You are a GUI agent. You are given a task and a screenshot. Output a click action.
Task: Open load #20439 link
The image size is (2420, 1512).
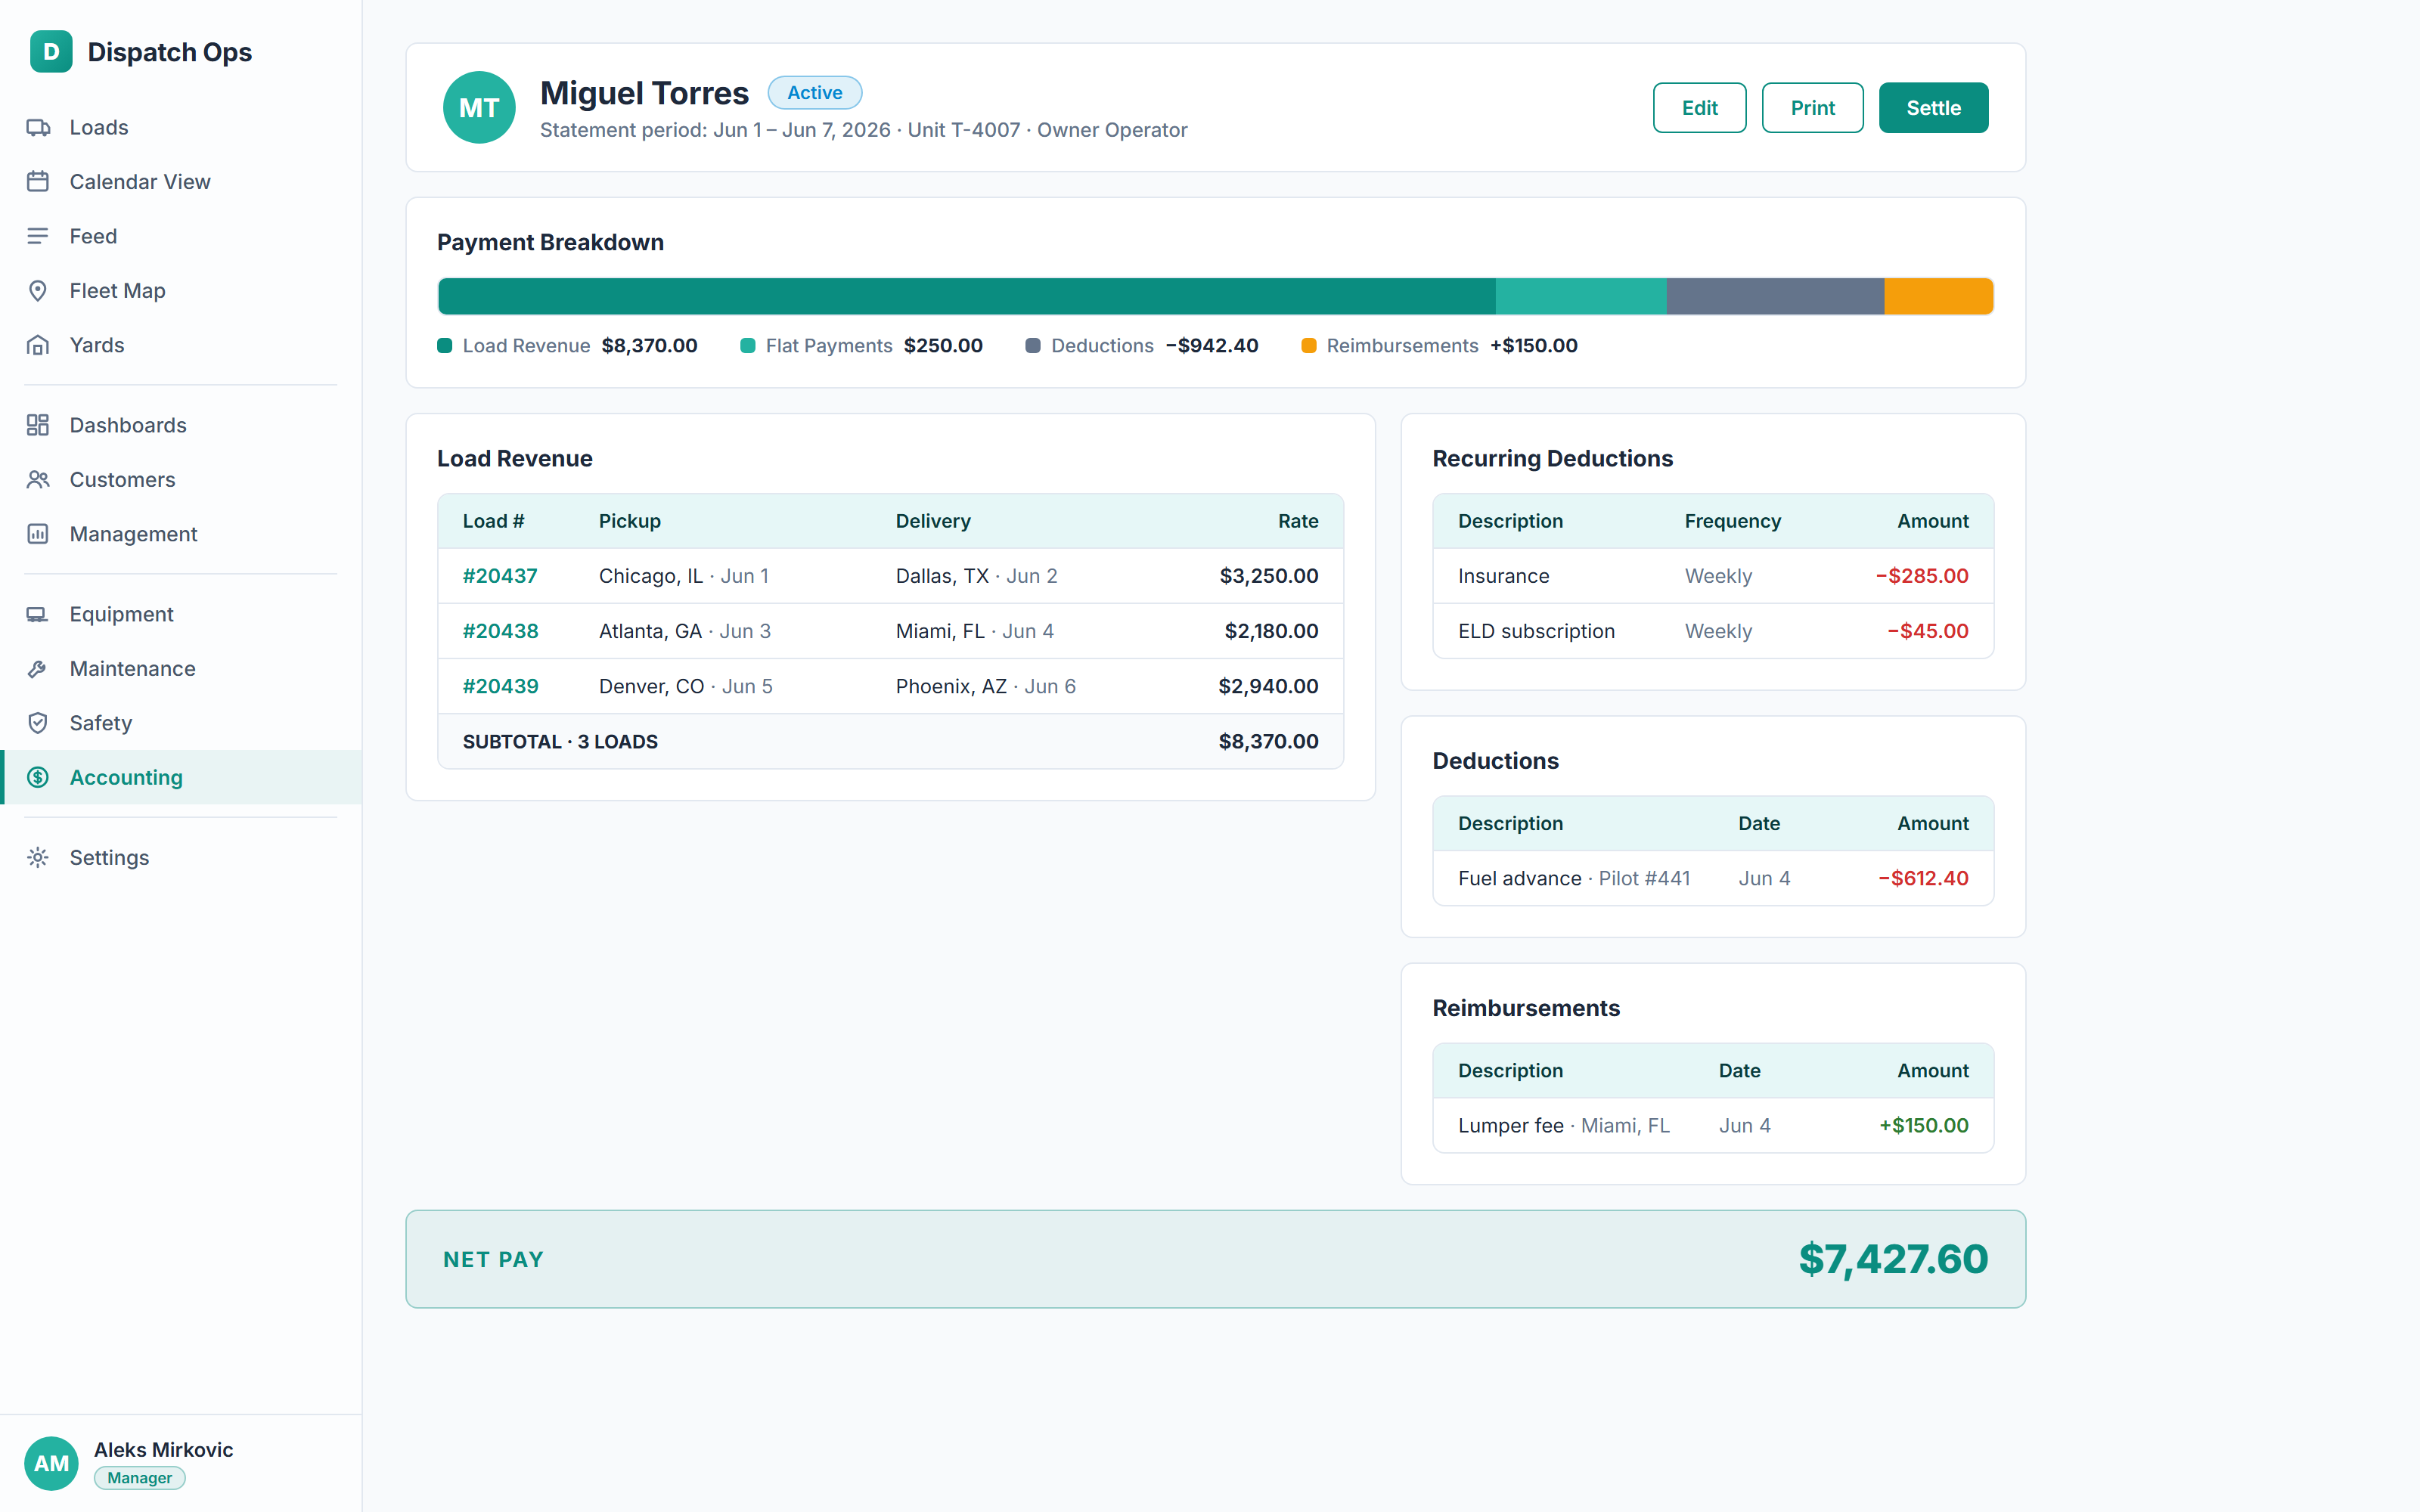point(500,686)
